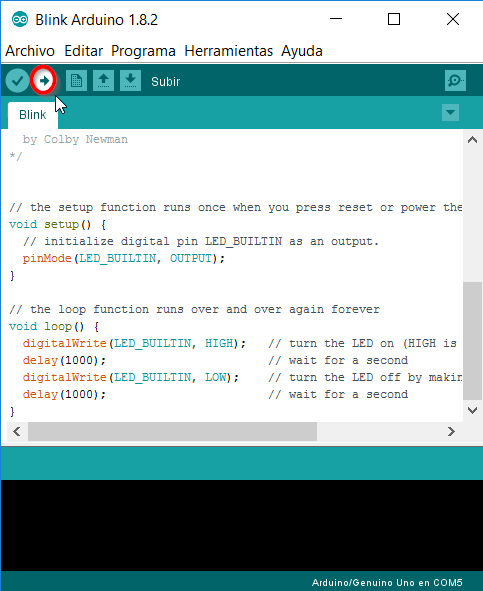The width and height of the screenshot is (483, 591).
Task: Click the Upload arrow button
Action: pos(44,81)
